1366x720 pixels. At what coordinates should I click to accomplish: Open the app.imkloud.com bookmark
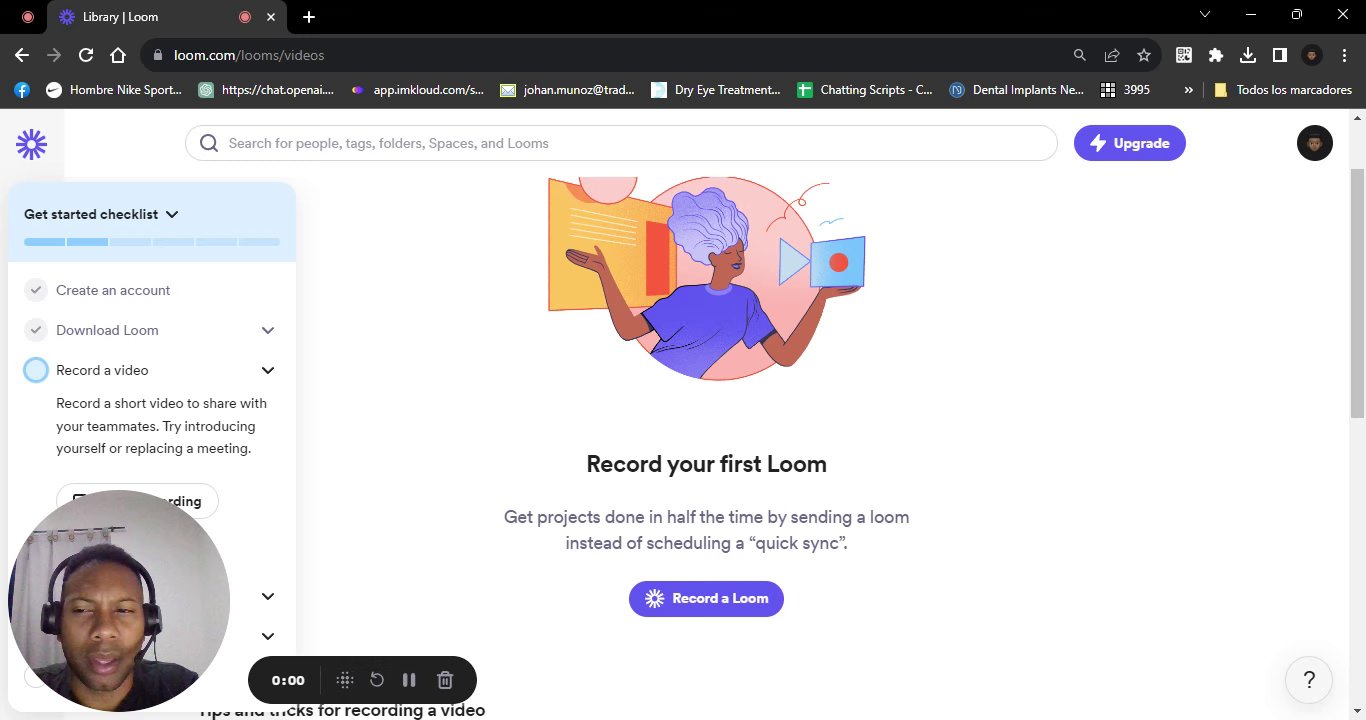point(417,90)
